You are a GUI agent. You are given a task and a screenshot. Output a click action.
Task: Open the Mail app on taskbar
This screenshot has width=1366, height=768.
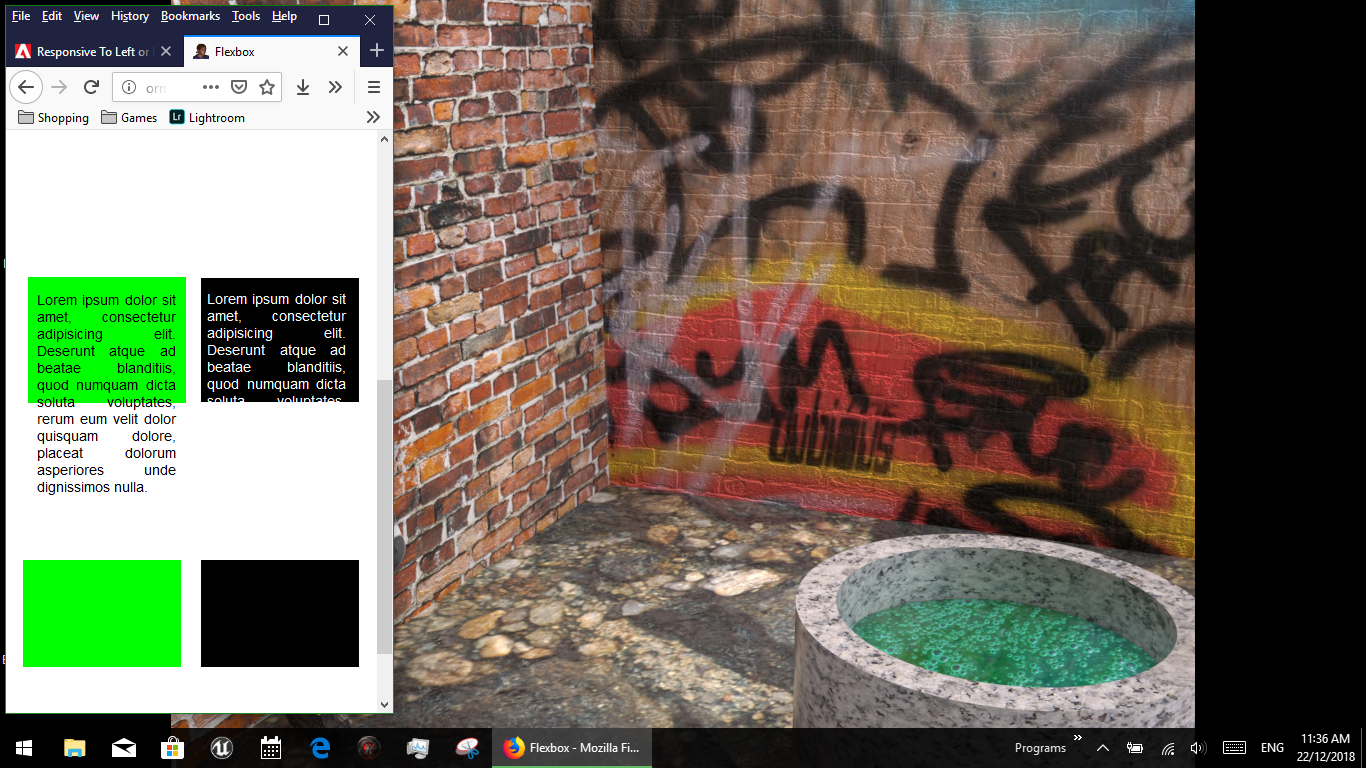click(x=124, y=748)
